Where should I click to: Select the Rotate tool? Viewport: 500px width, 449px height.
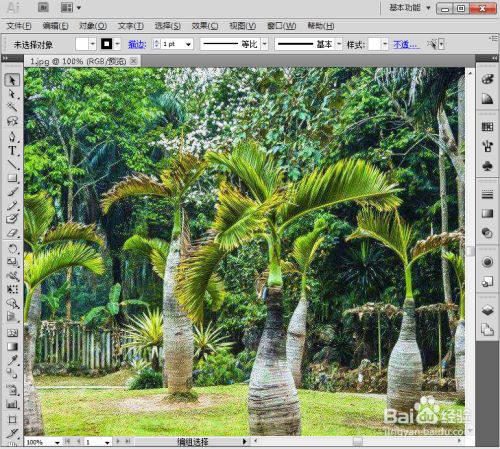point(12,249)
